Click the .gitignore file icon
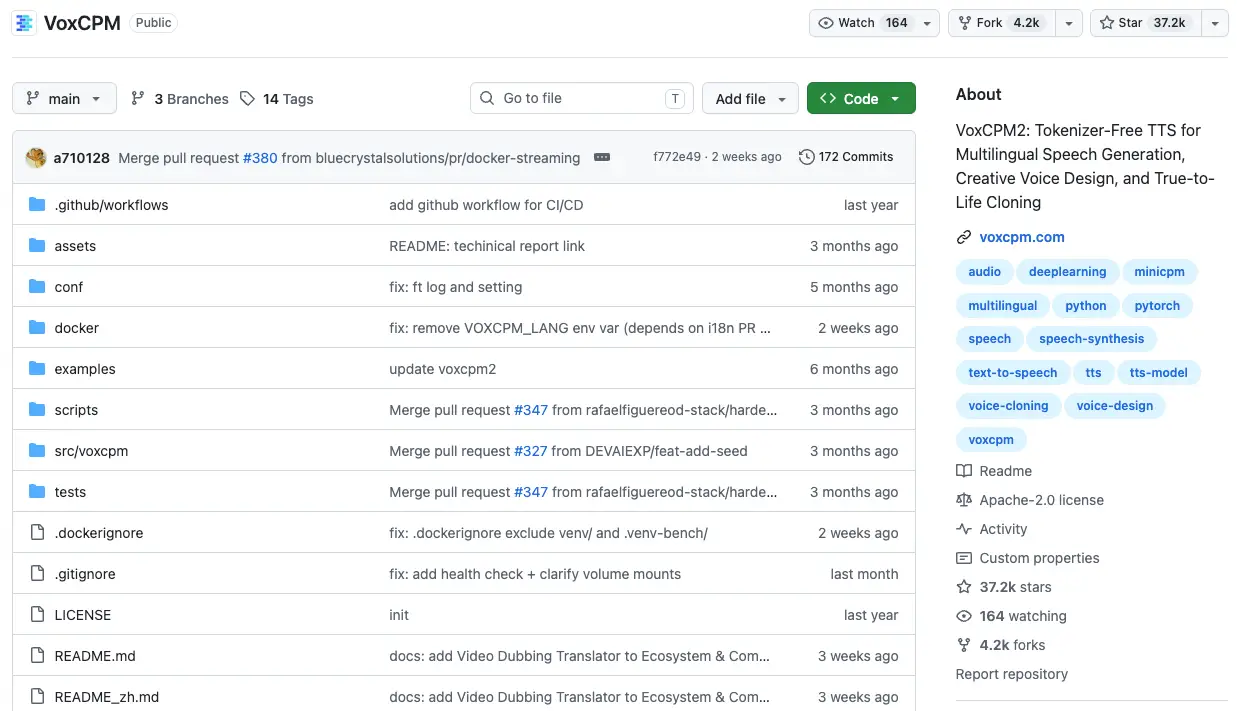This screenshot has width=1237, height=711. 37,574
